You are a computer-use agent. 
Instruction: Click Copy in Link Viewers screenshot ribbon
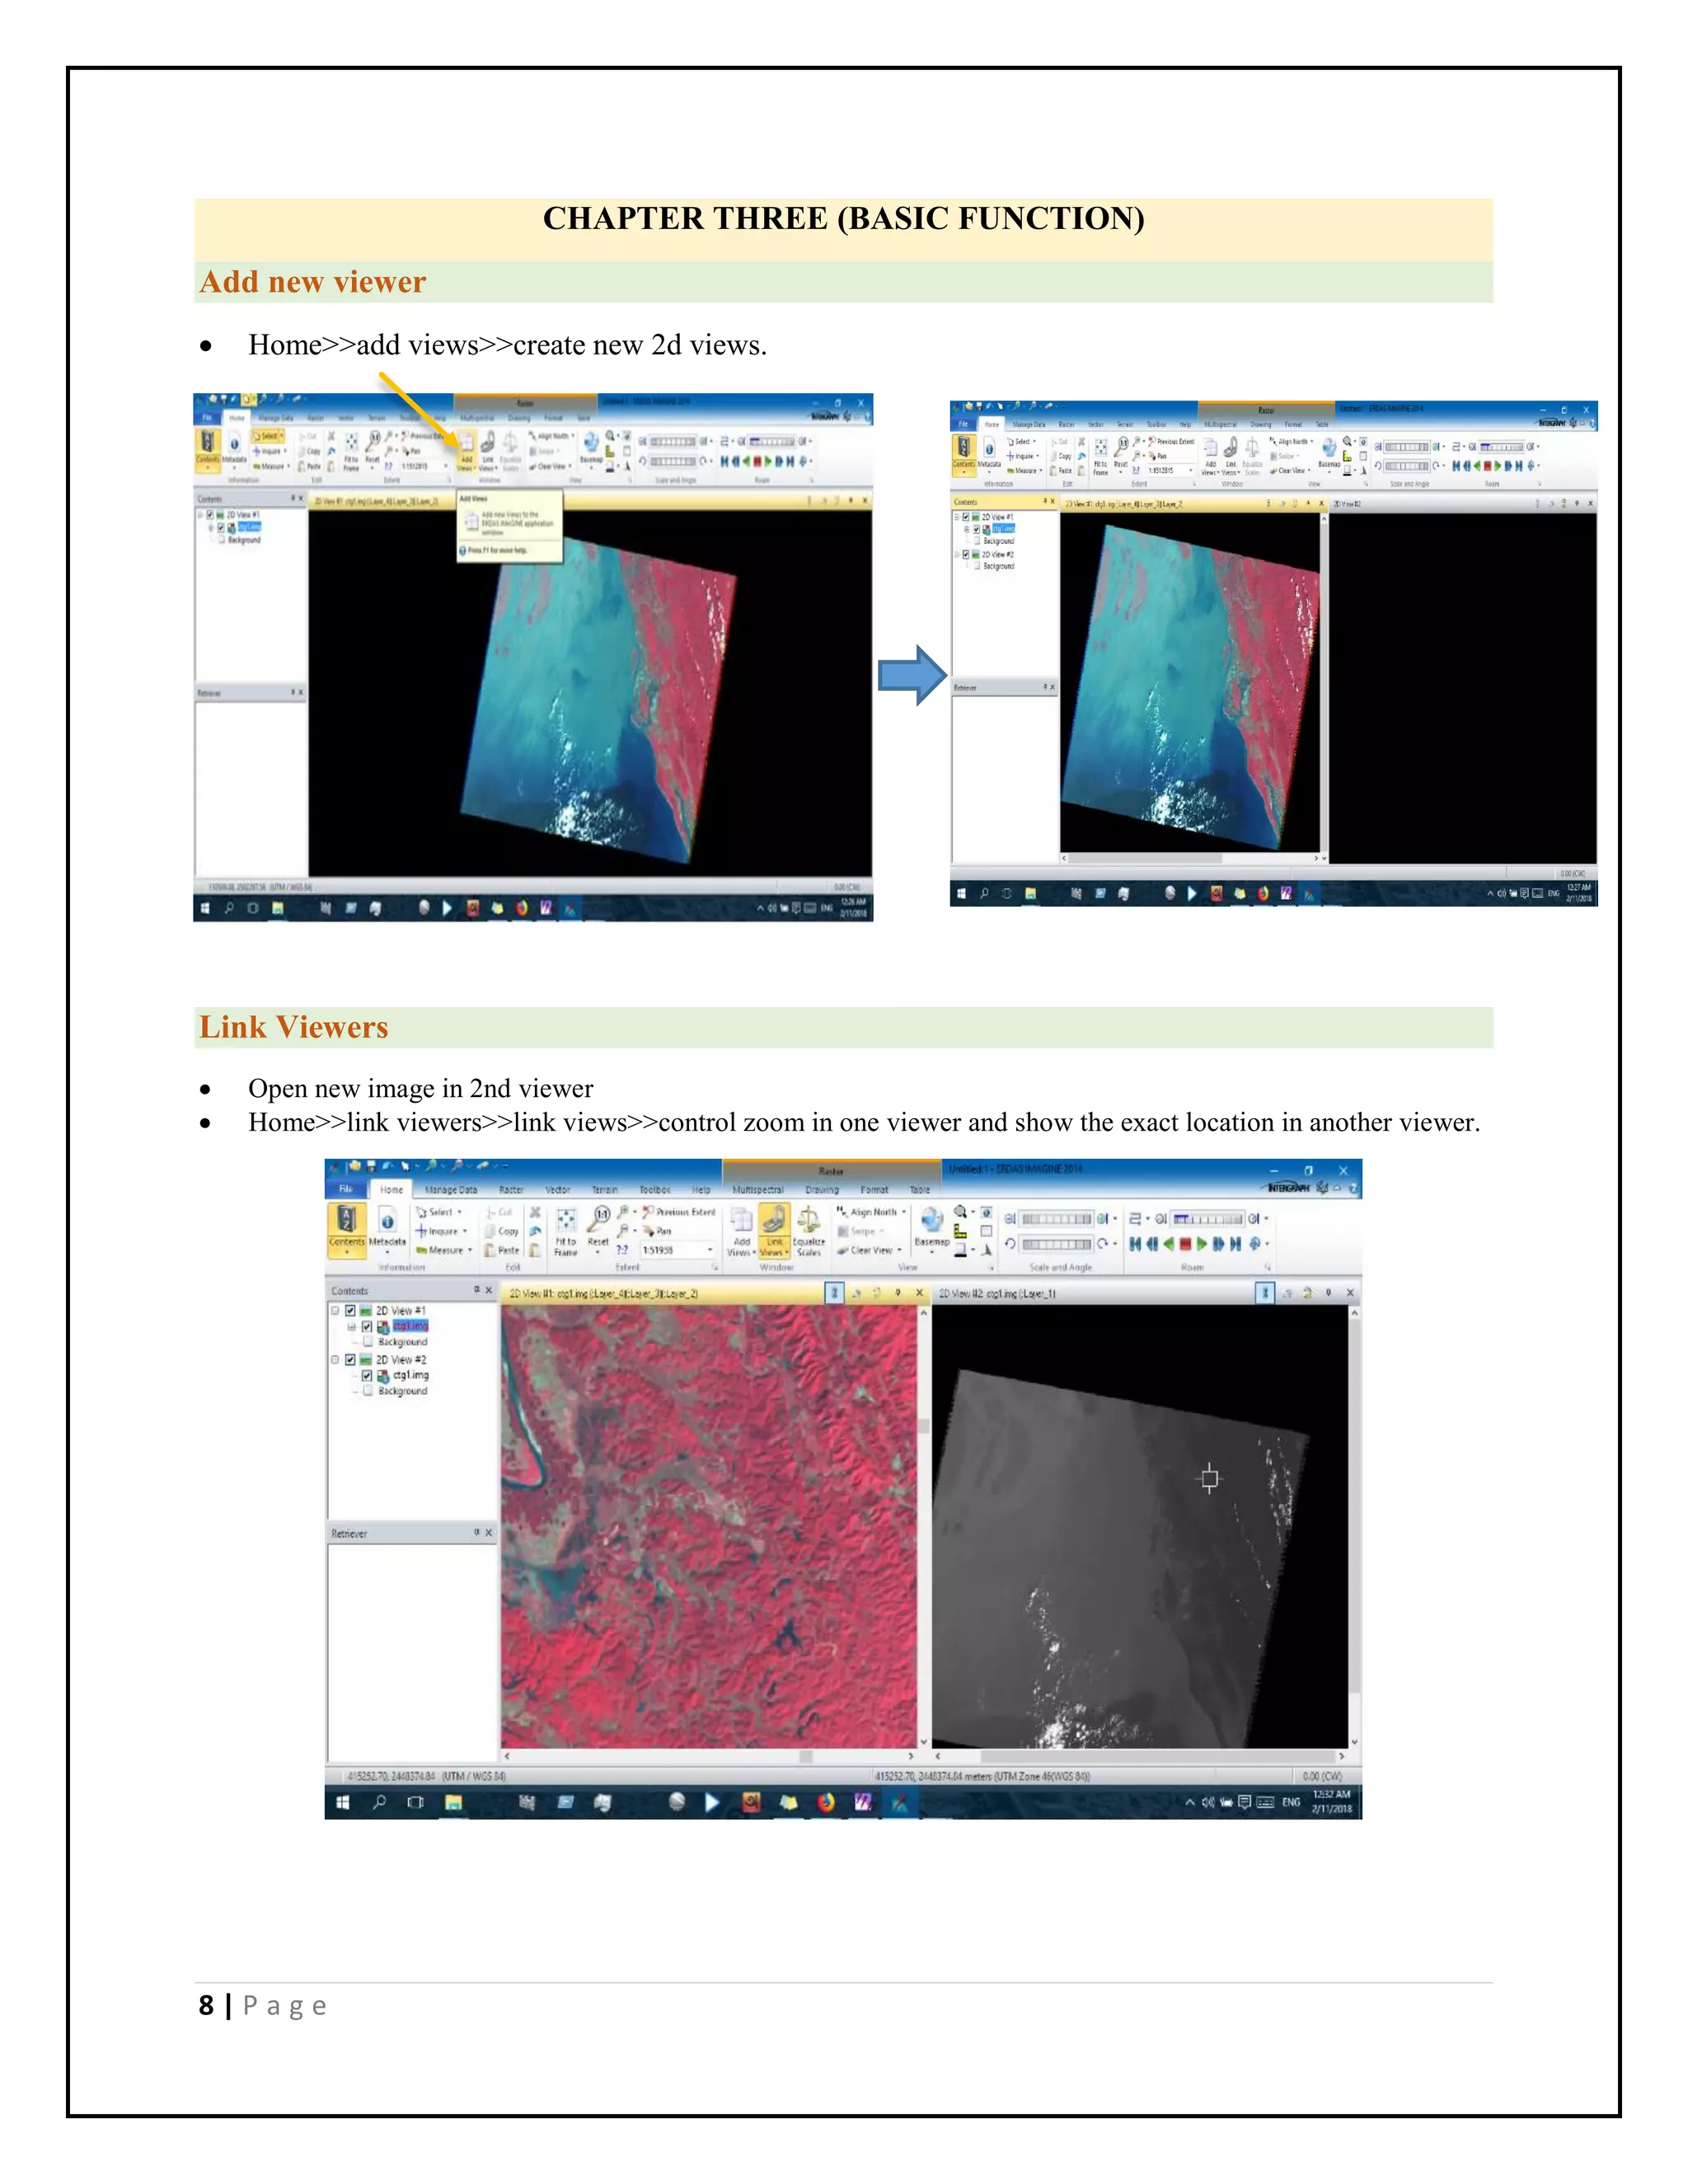[502, 1231]
